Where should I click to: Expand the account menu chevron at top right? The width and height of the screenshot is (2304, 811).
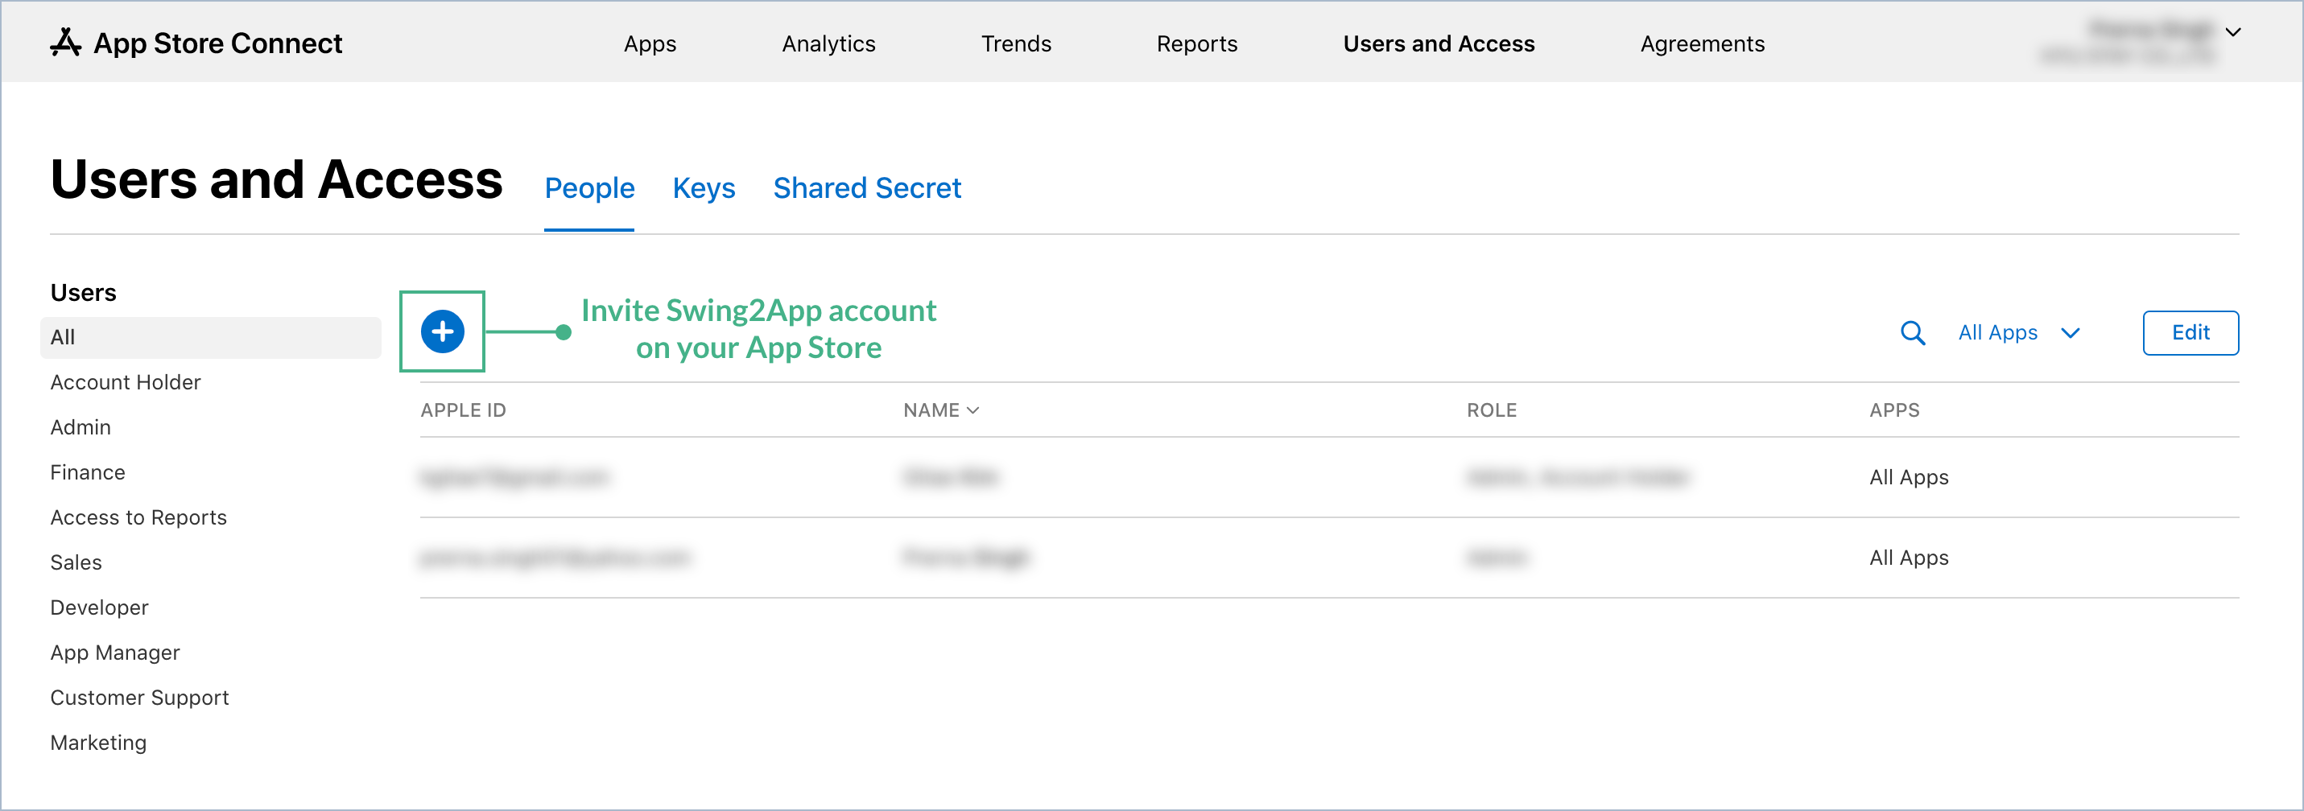click(x=2233, y=32)
